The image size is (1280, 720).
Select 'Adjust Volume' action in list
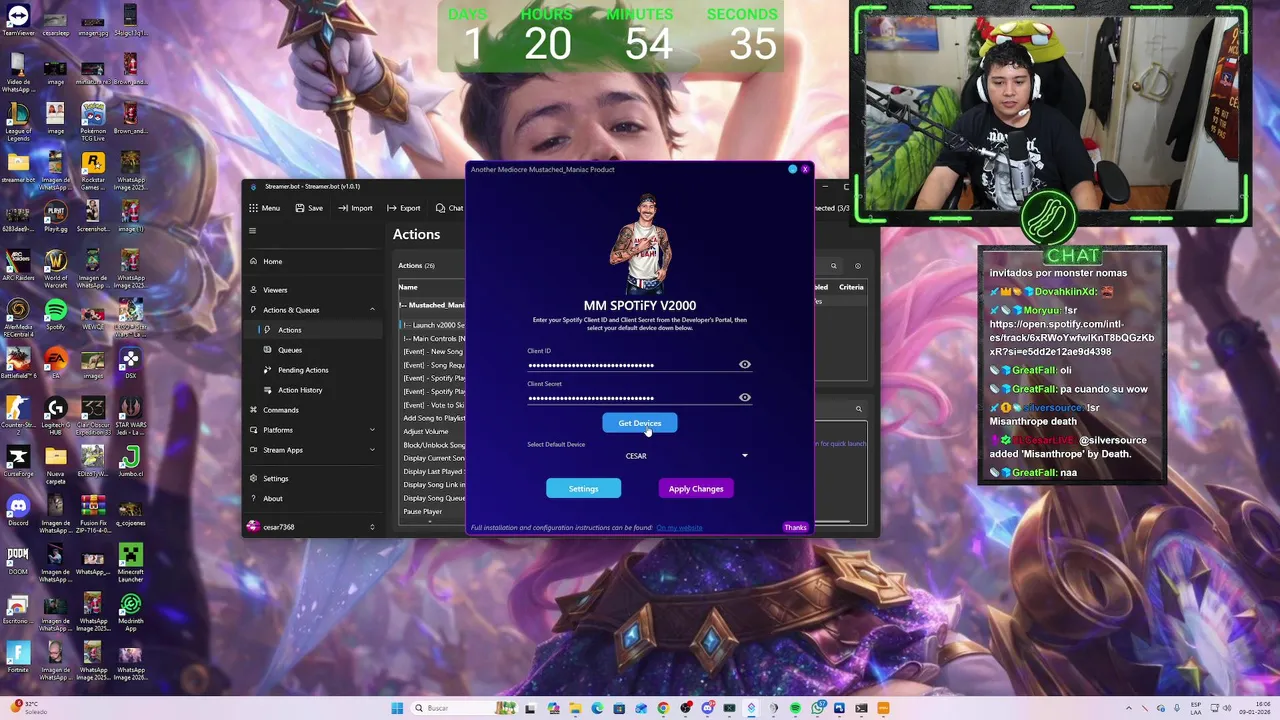[x=426, y=431]
